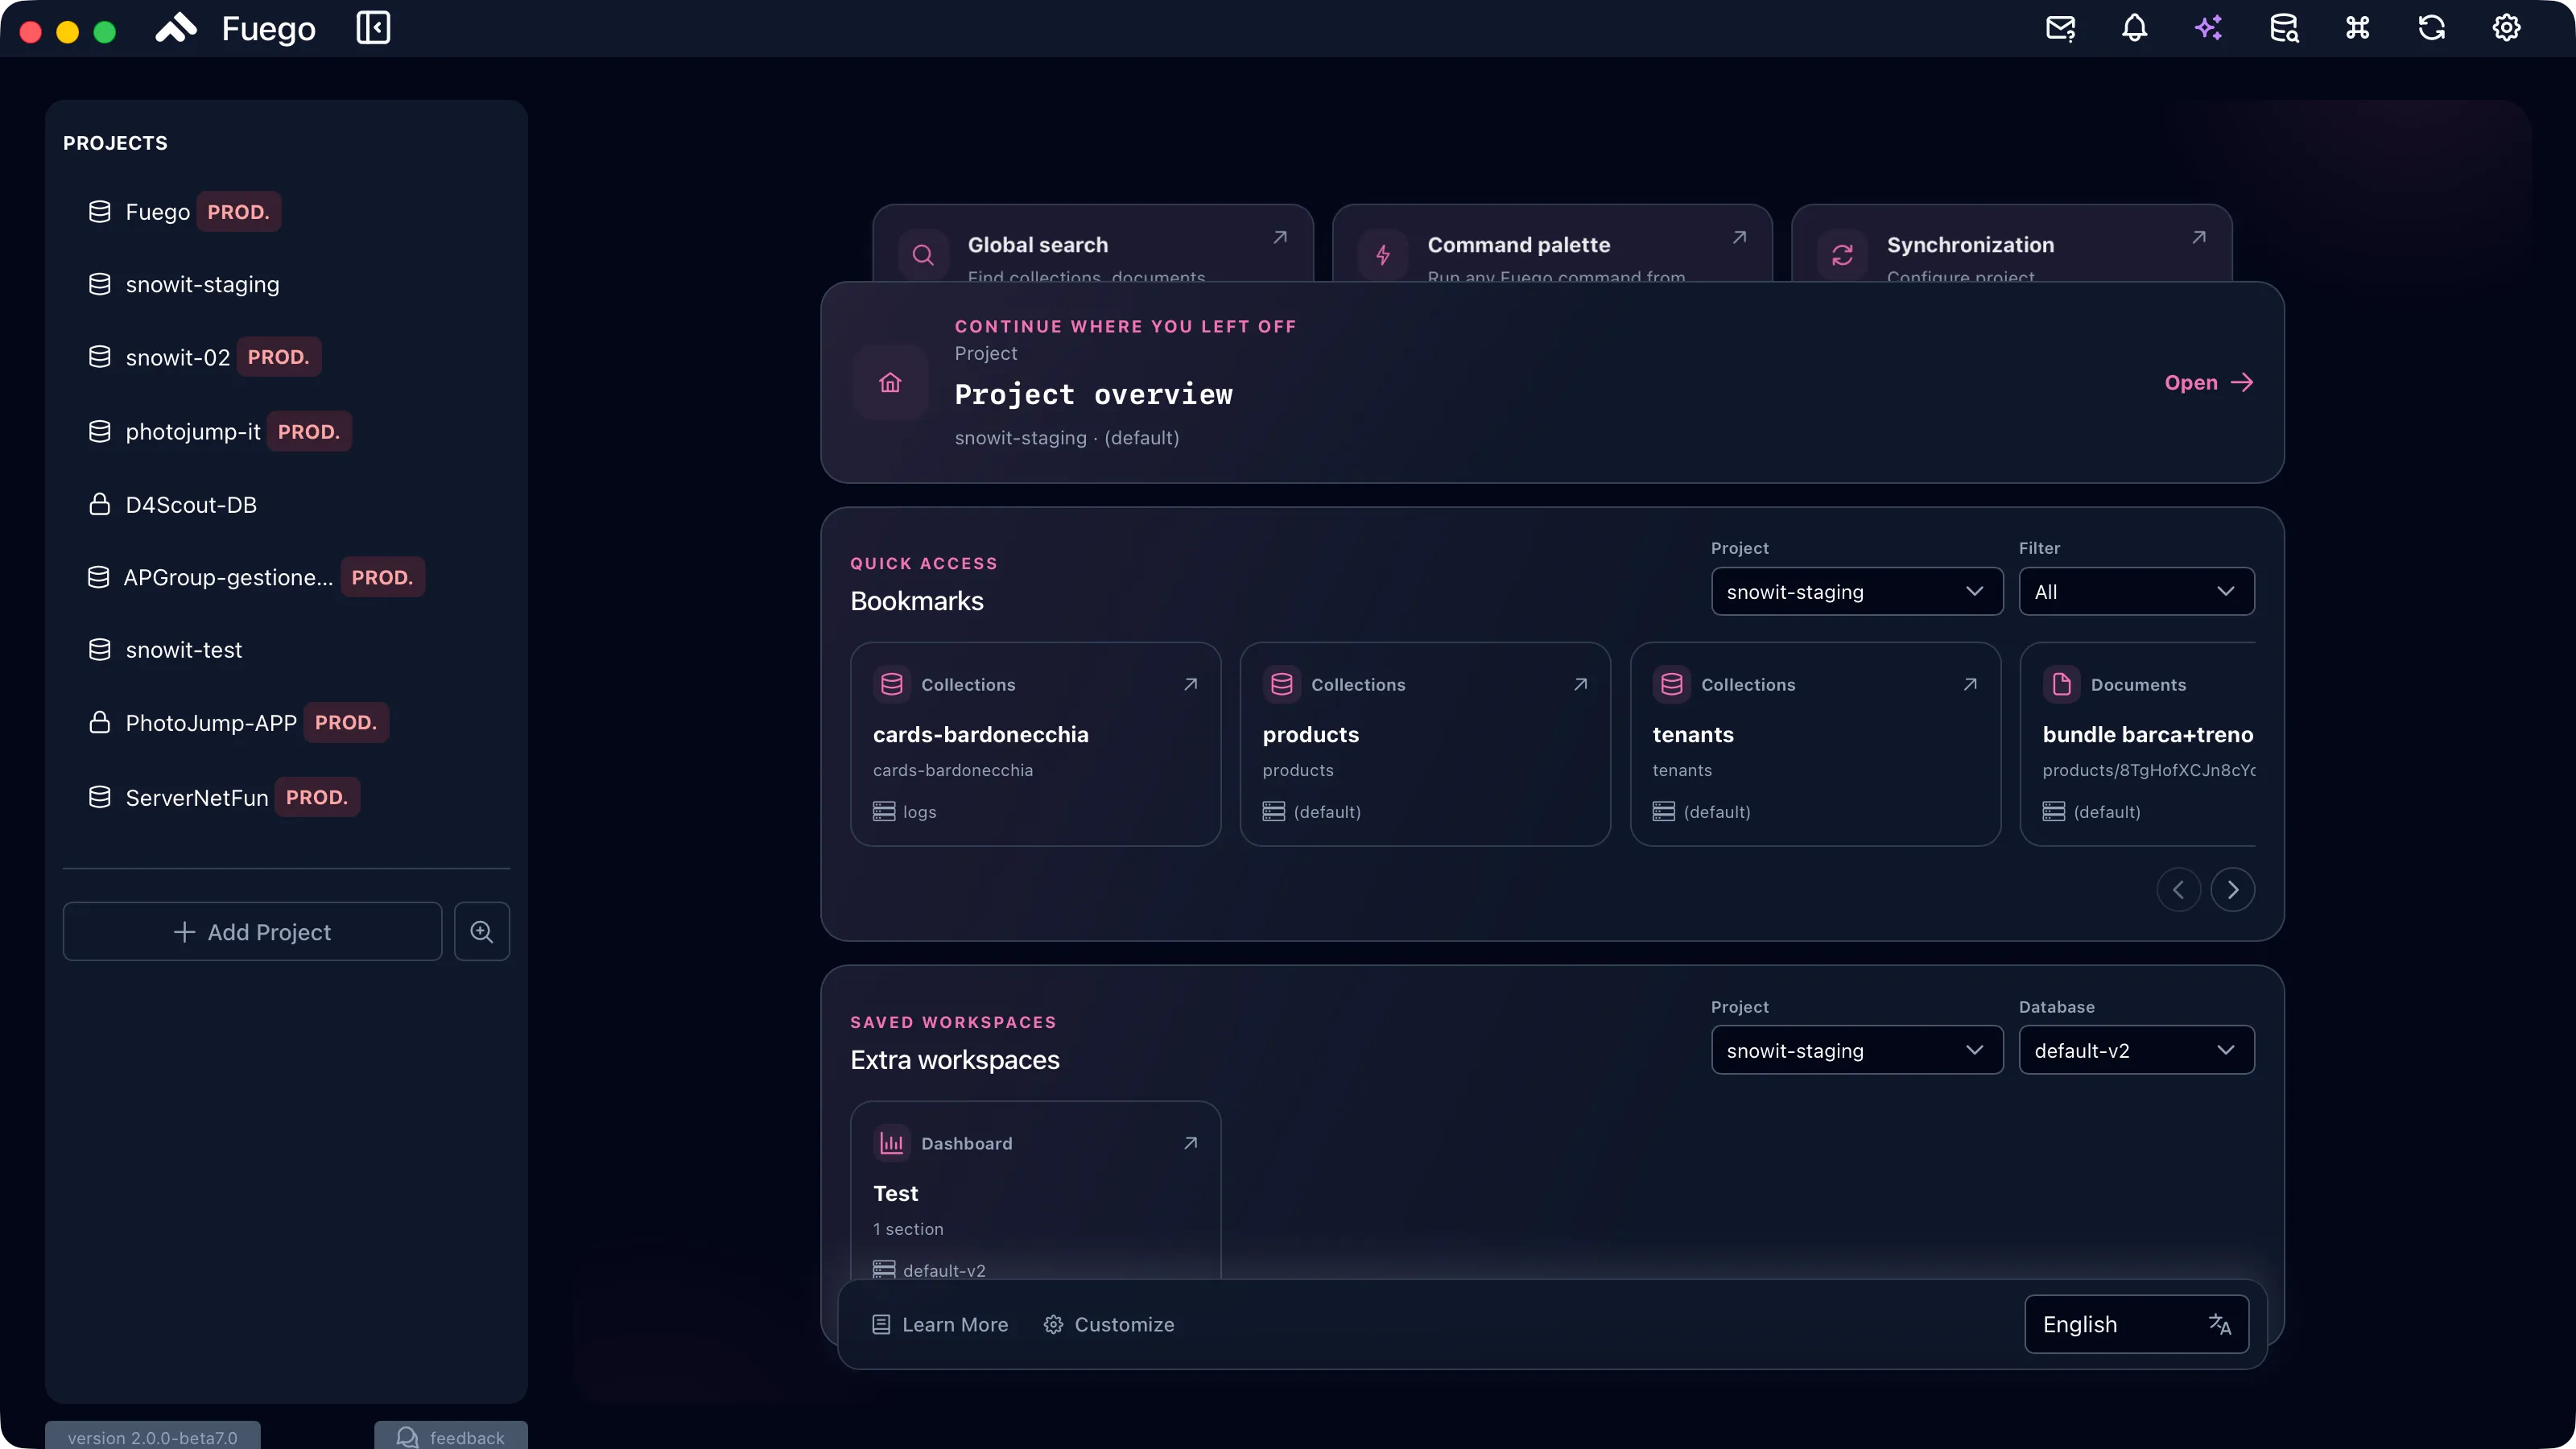Click the Dashboard chart icon on Test card
This screenshot has height=1449, width=2576.
click(x=892, y=1143)
